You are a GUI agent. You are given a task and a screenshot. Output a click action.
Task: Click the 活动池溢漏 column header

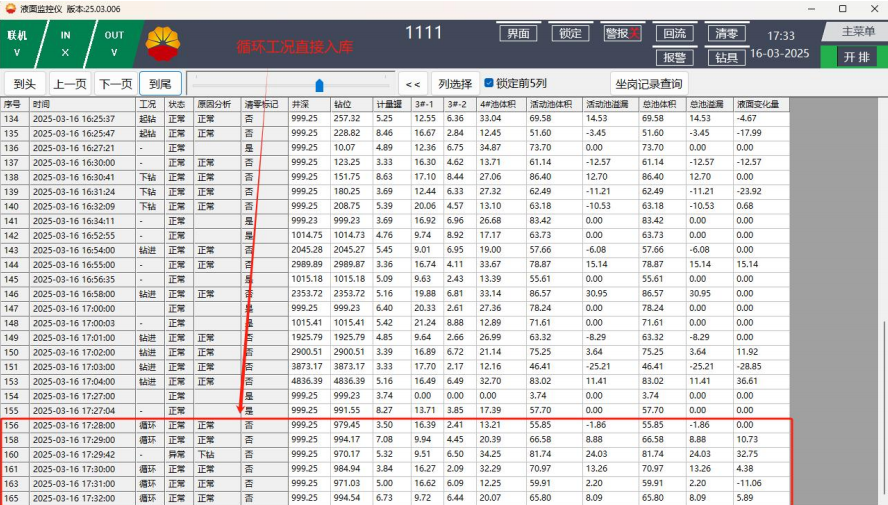click(x=610, y=104)
